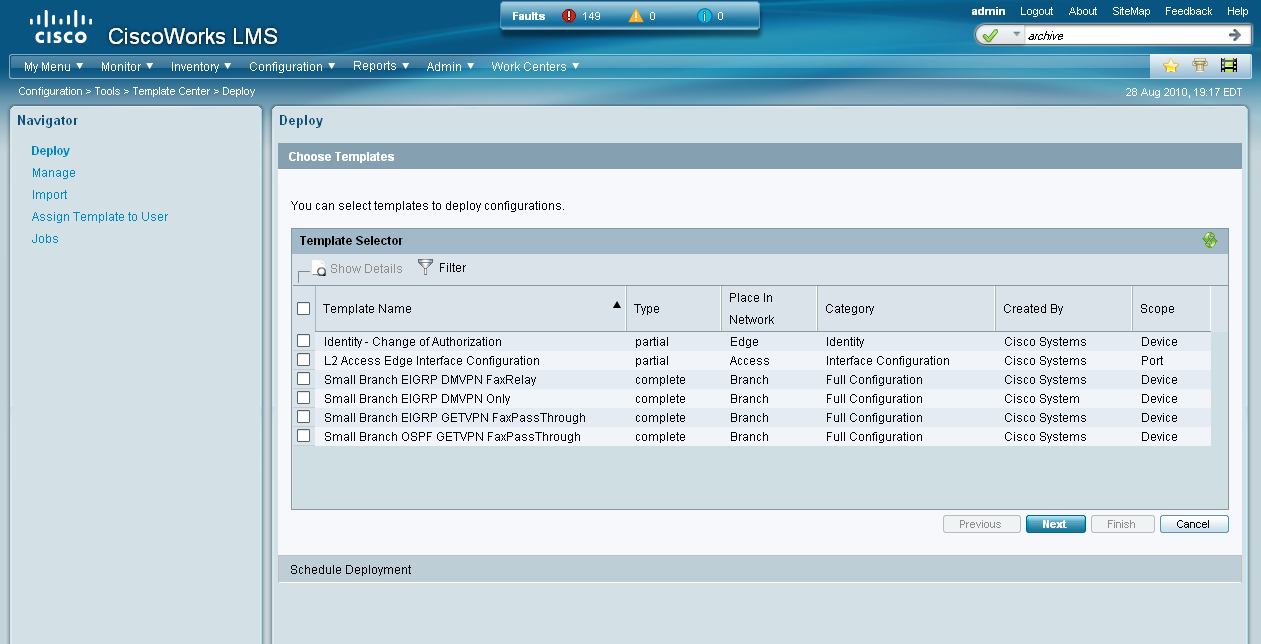Click the green checkmark search icon
The width and height of the screenshot is (1261, 644).
990,35
